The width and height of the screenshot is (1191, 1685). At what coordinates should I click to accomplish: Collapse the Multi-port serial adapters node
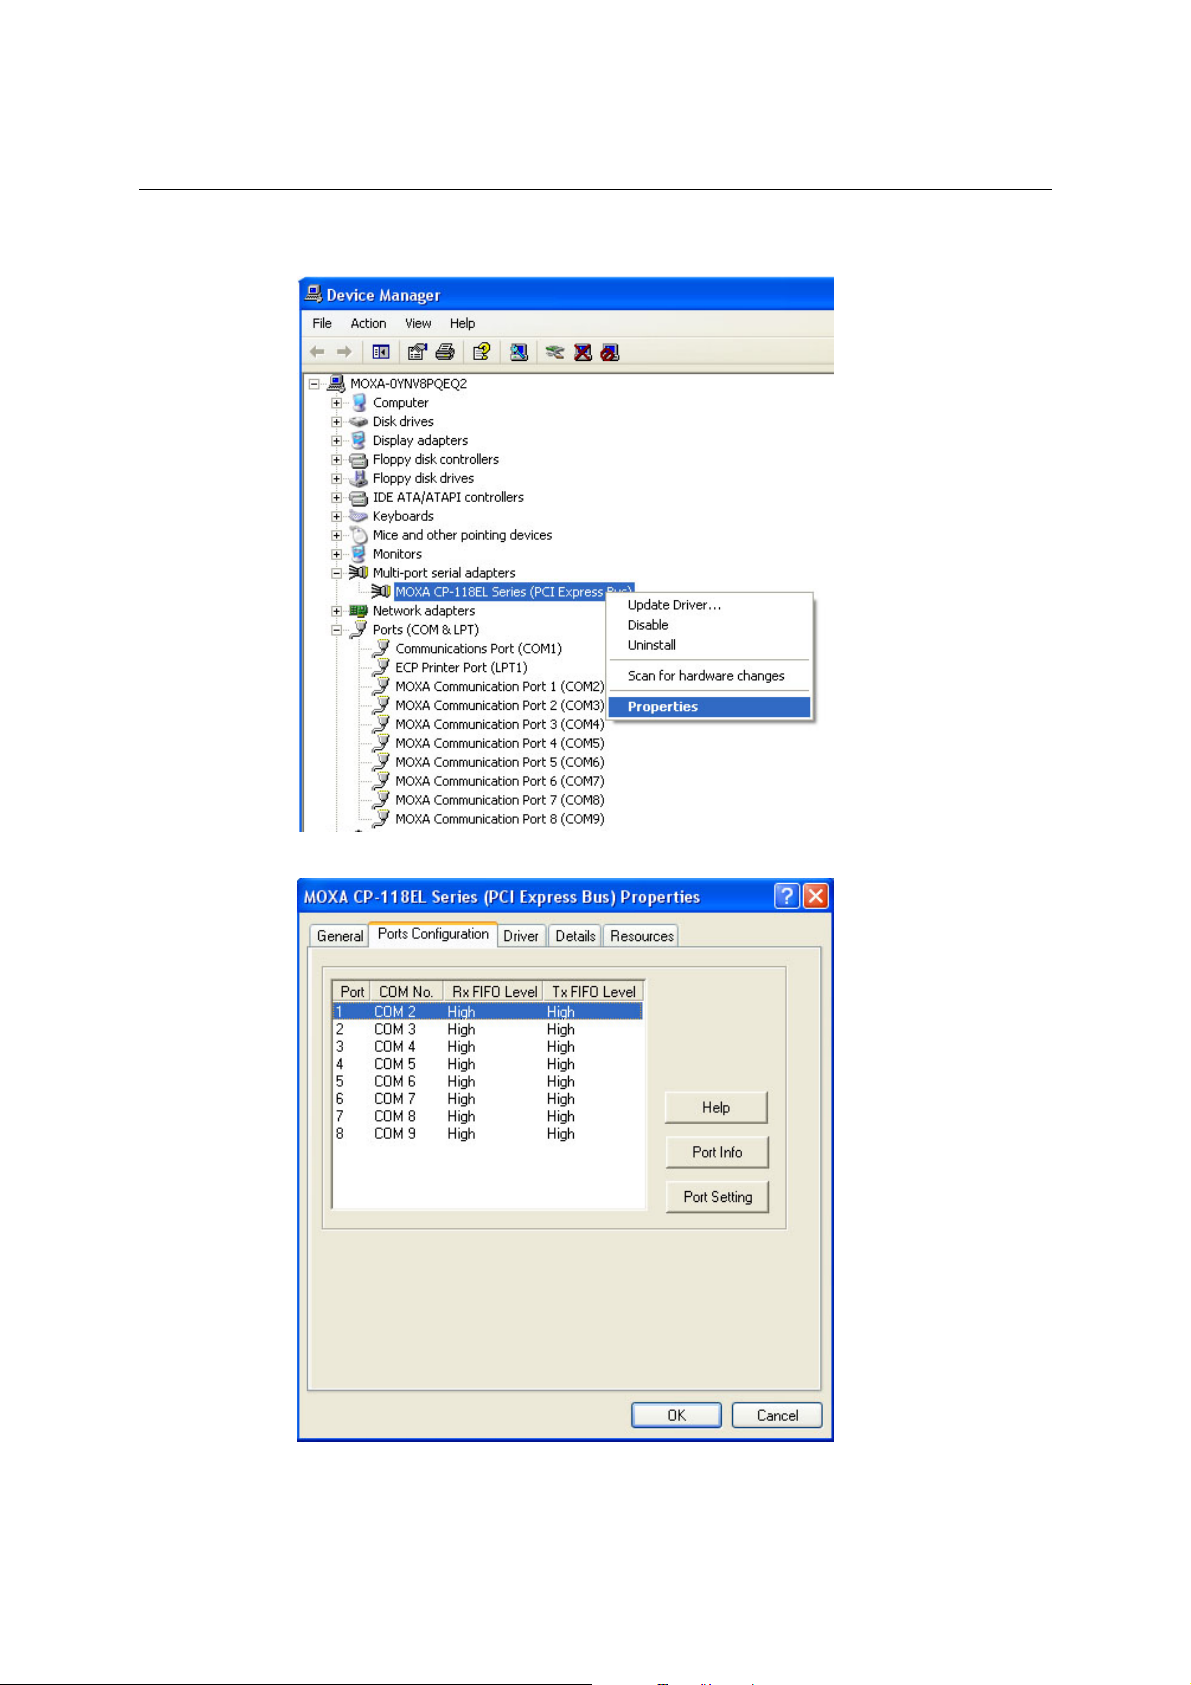pos(337,573)
